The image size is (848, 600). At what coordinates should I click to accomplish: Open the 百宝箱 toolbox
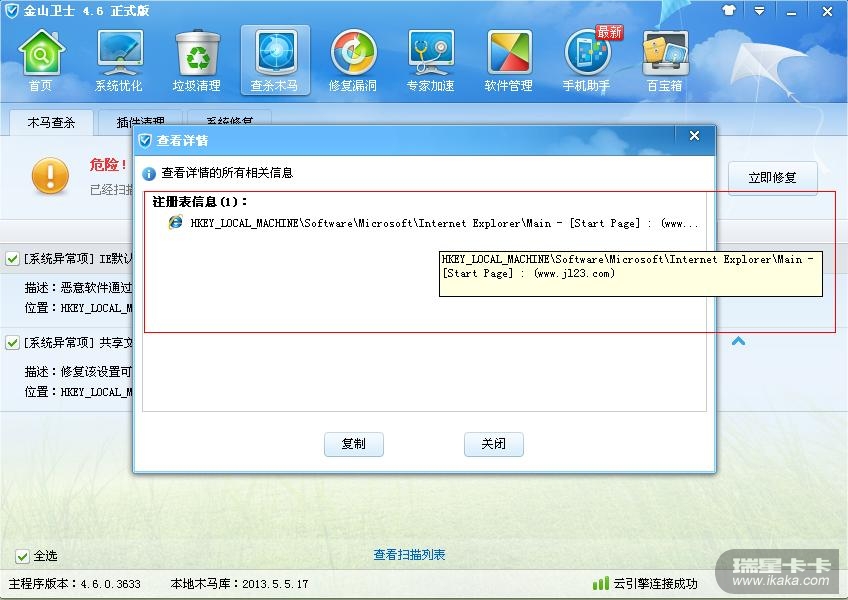point(665,61)
